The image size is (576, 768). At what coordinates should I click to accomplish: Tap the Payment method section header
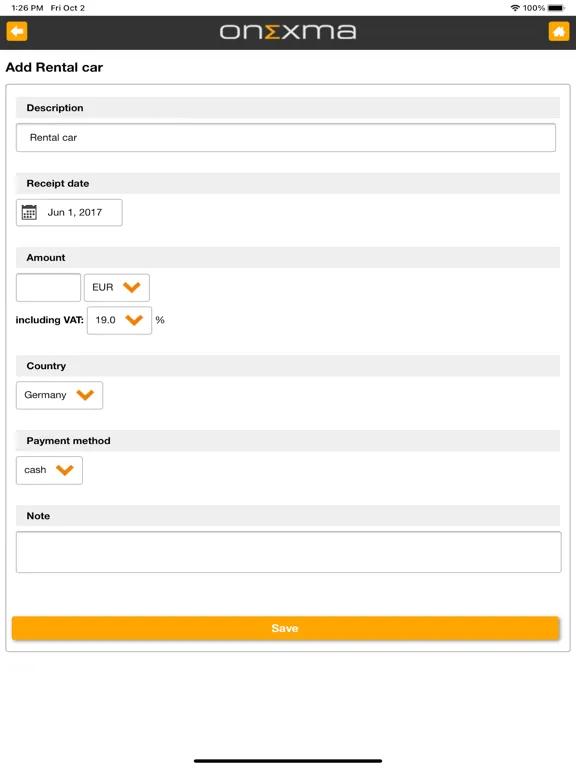288,441
